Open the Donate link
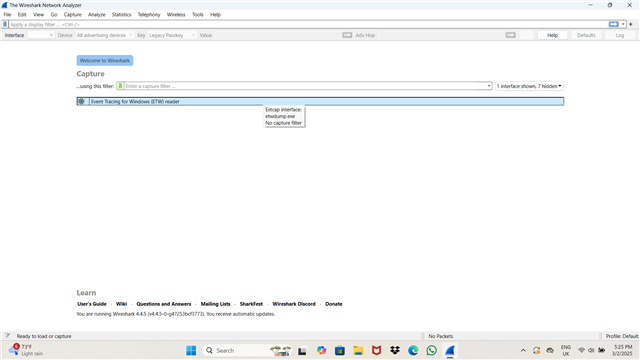 click(334, 304)
